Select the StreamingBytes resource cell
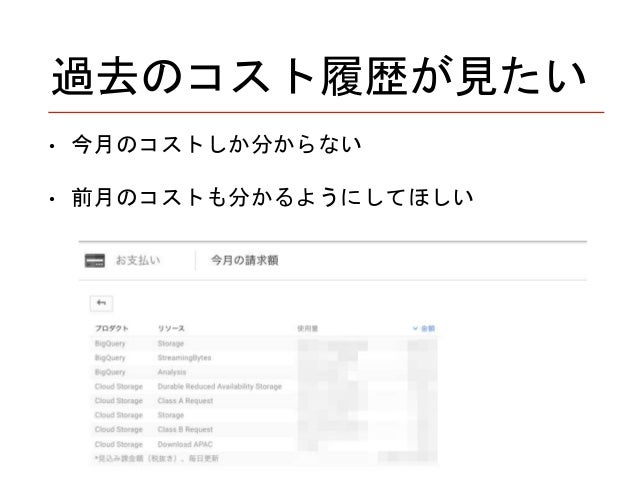 184,358
